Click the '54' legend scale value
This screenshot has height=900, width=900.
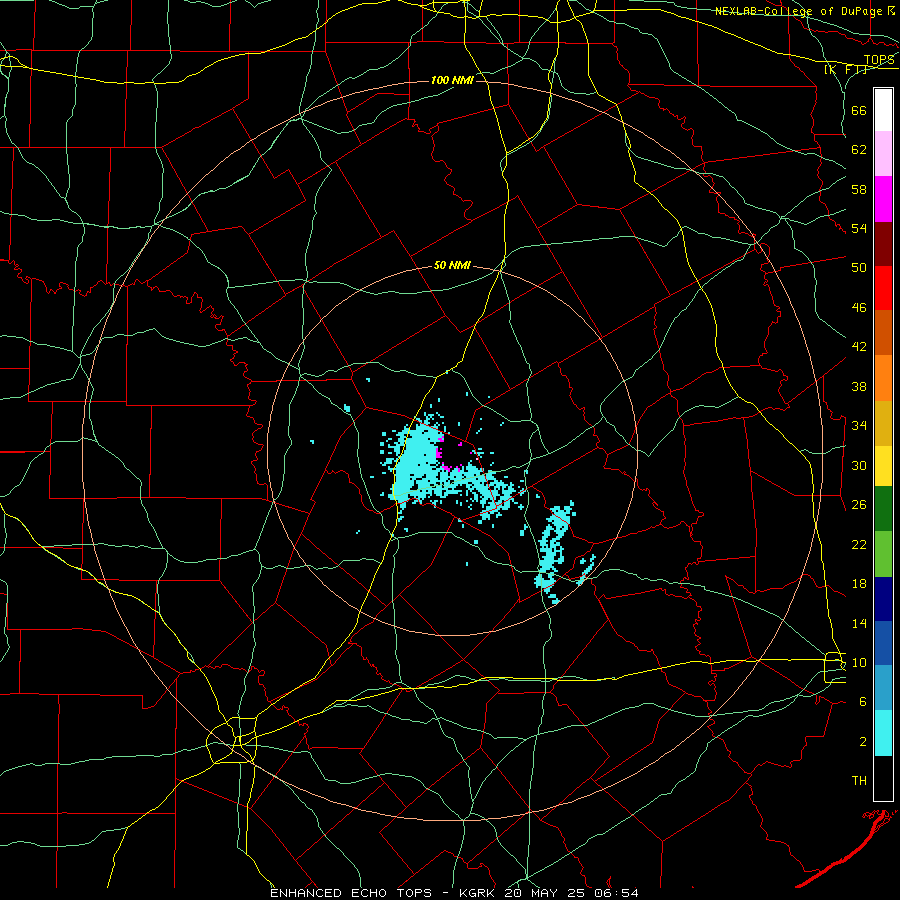[x=859, y=229]
